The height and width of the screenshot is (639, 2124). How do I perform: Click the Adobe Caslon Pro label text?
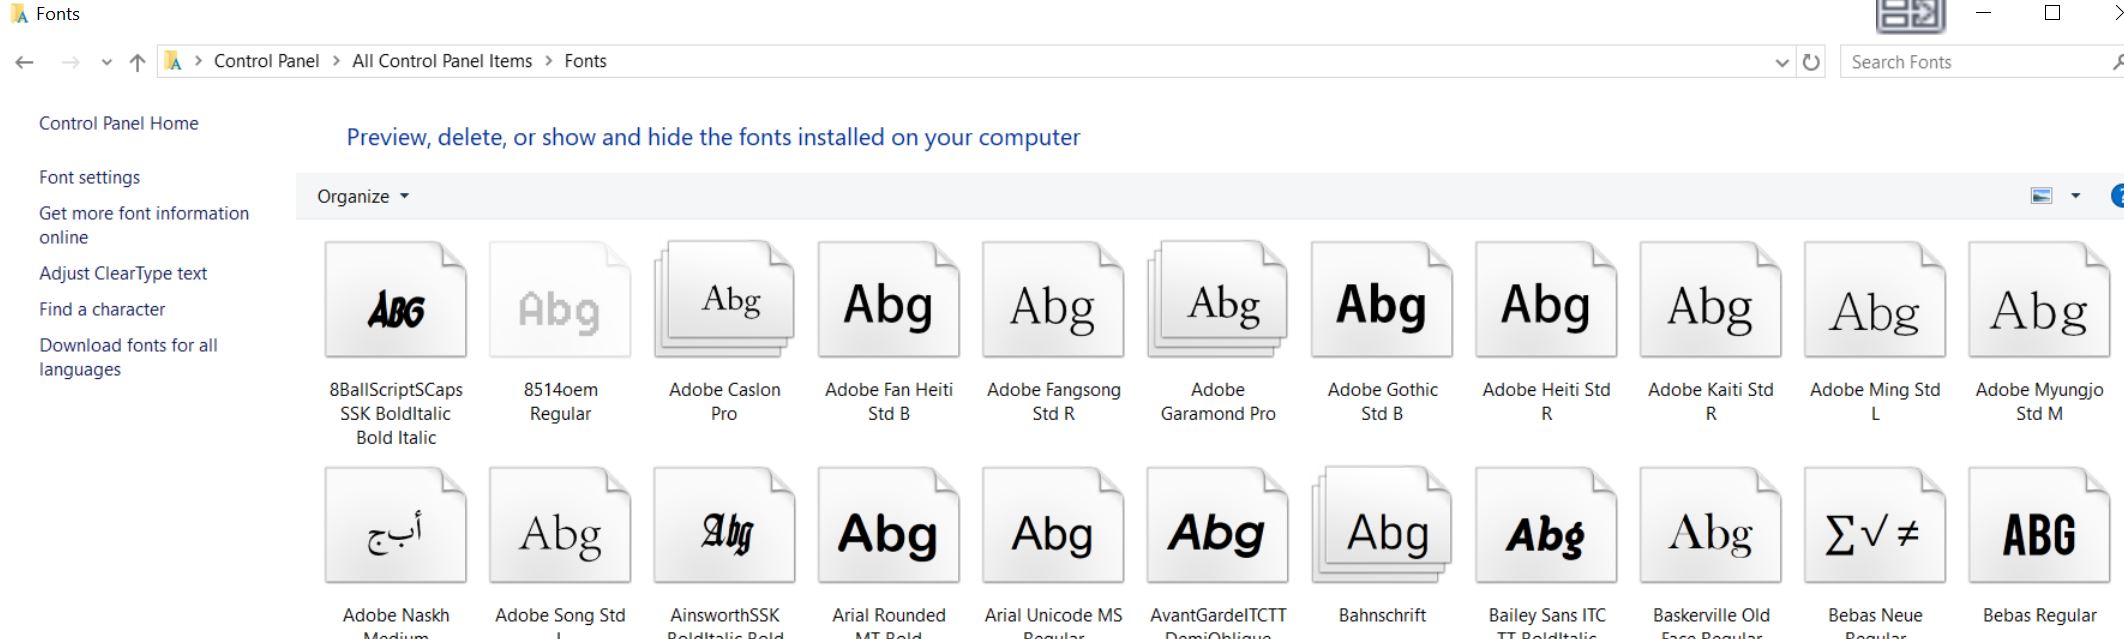tap(725, 402)
